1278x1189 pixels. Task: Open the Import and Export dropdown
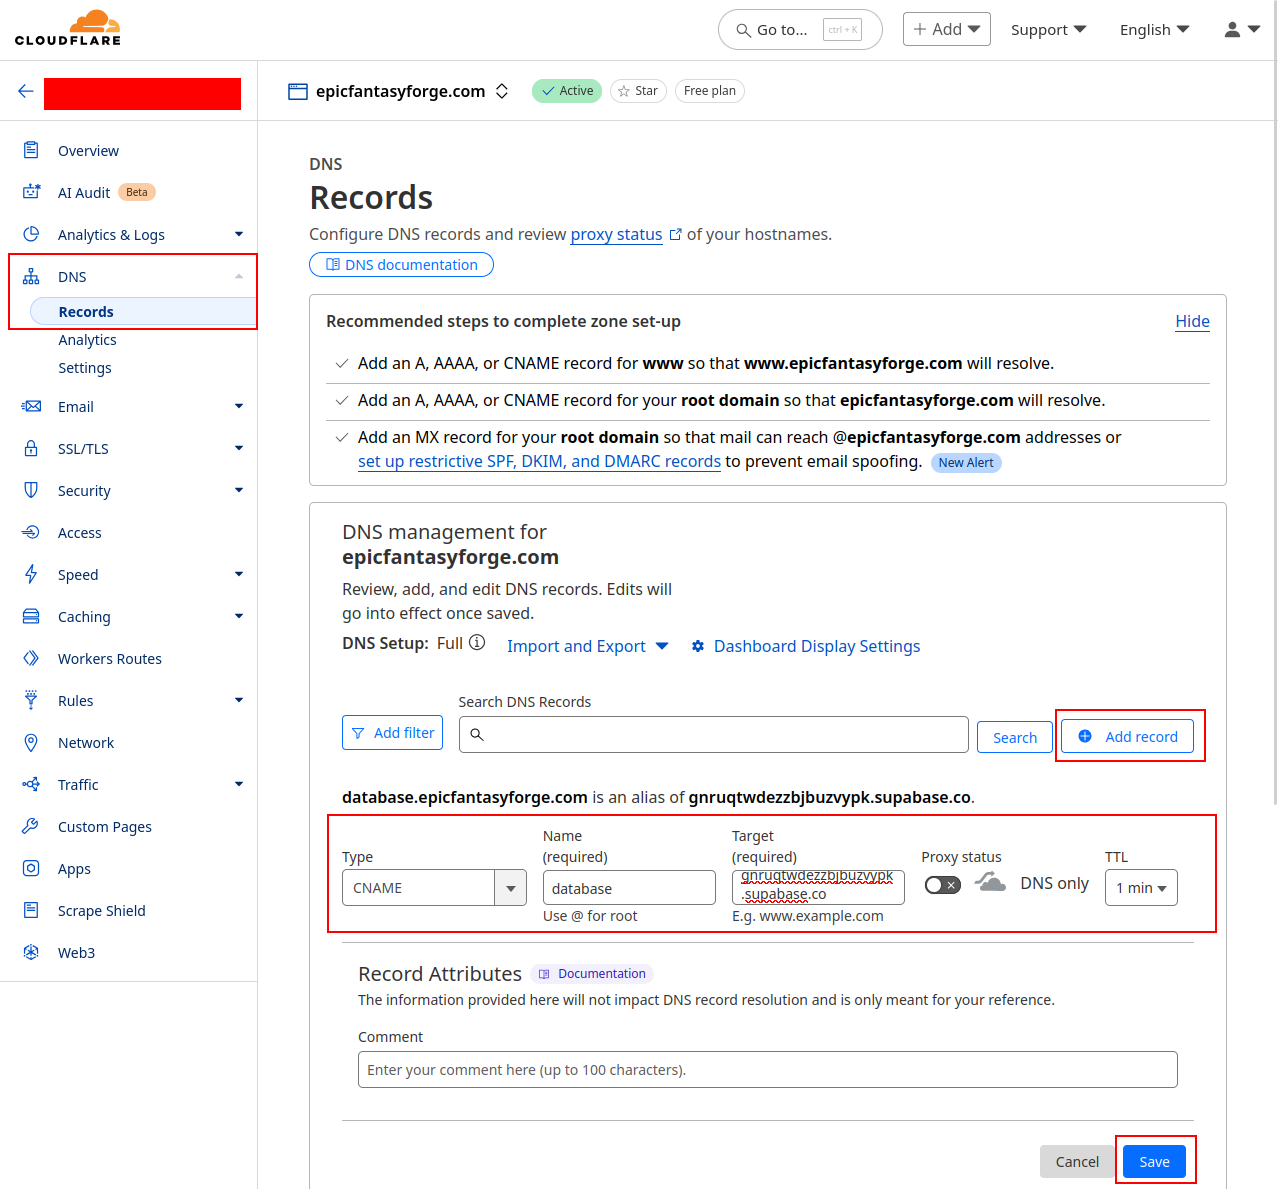[x=587, y=646]
